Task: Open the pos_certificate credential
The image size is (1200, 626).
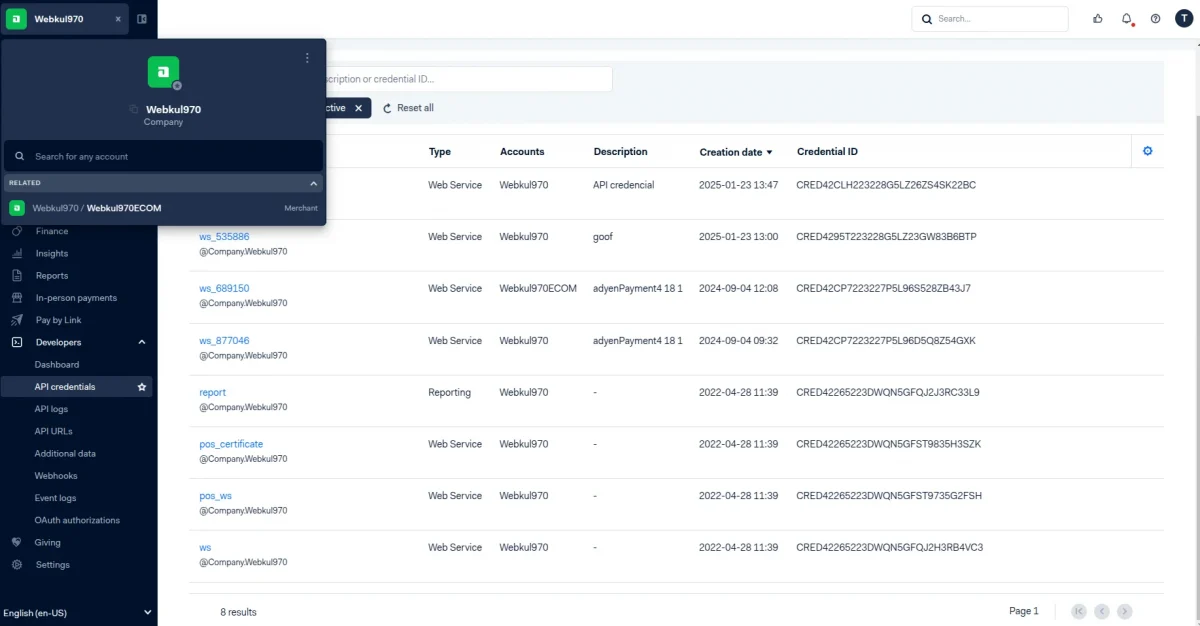Action: point(231,444)
